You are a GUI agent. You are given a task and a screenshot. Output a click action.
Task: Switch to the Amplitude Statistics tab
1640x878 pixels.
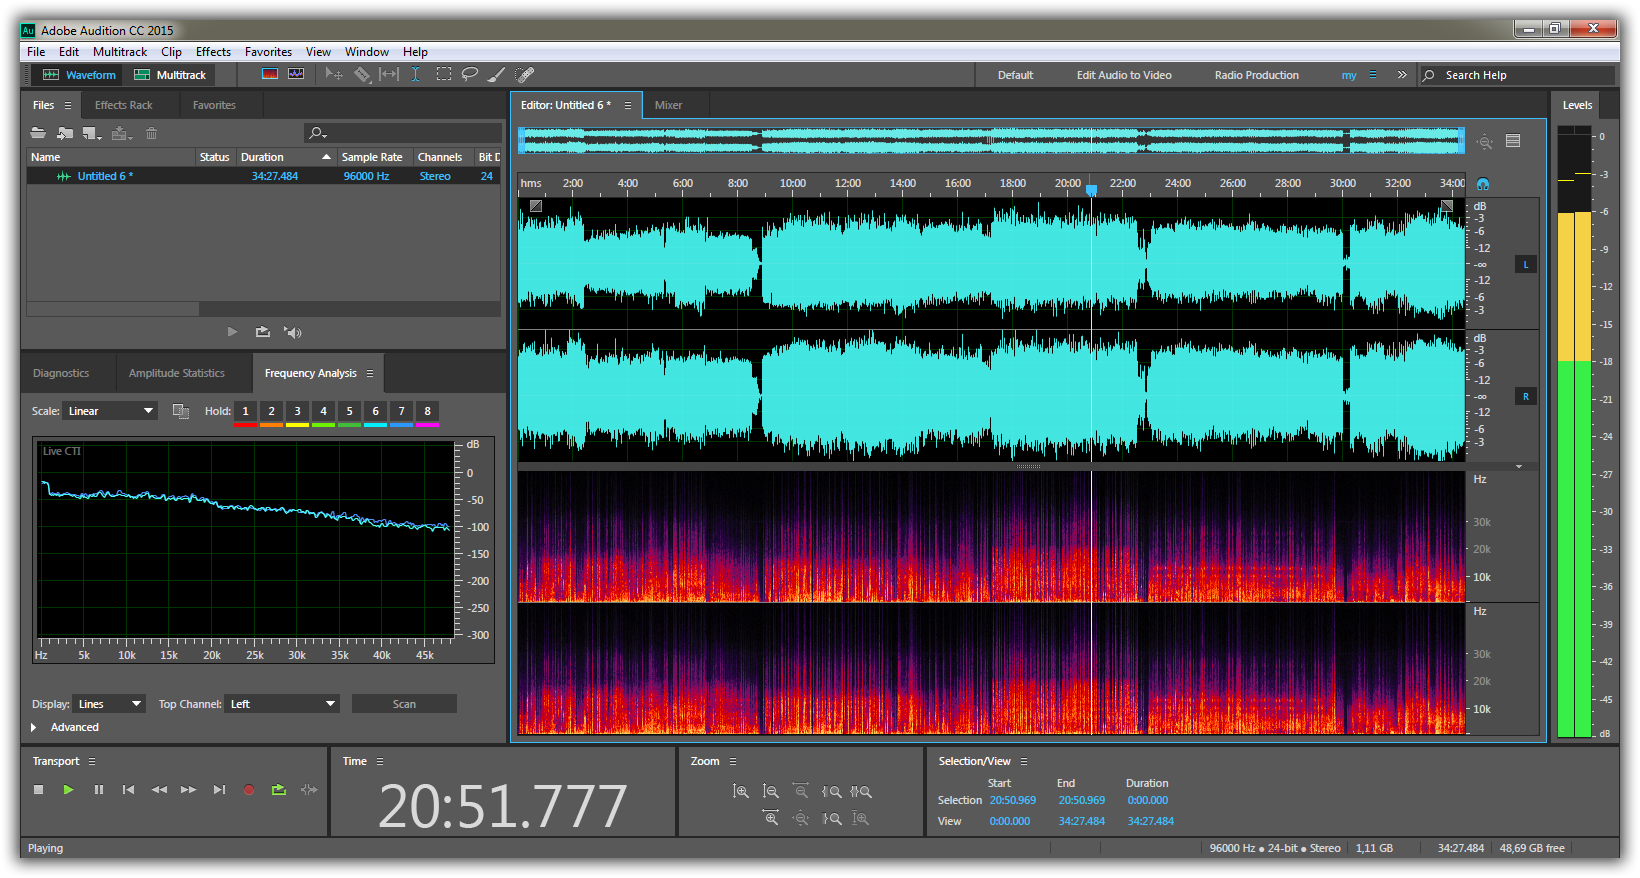[x=177, y=373]
